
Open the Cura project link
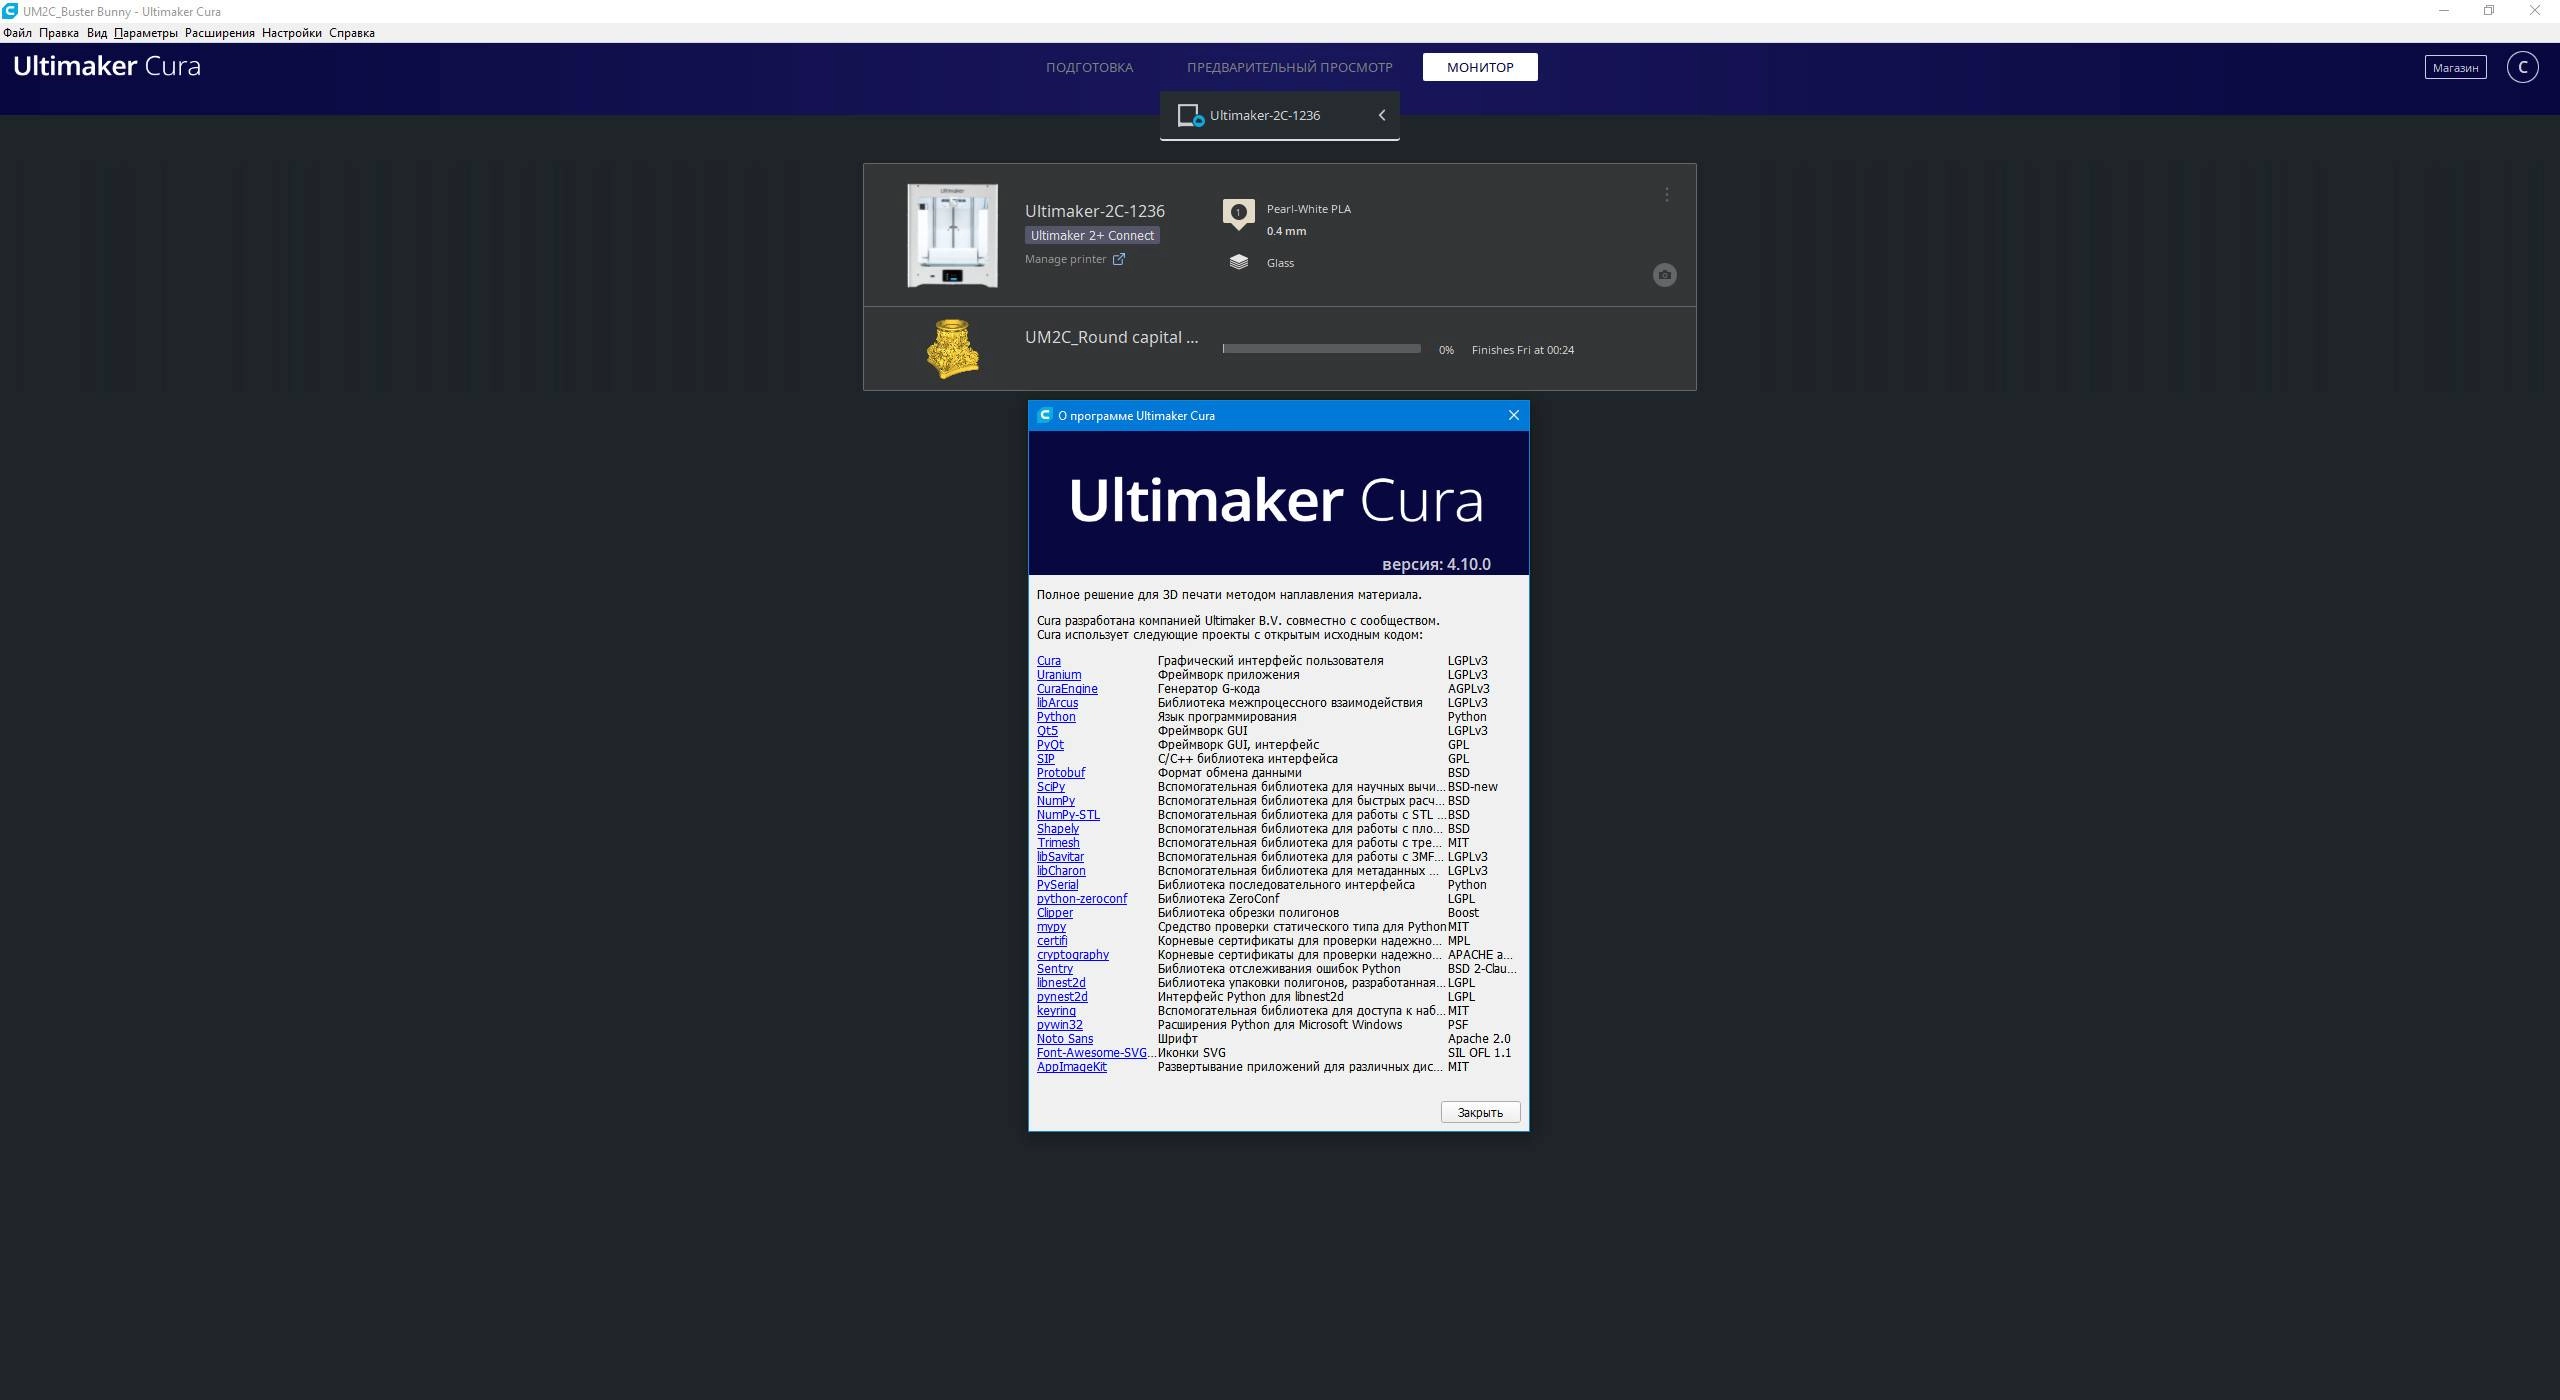pos(1048,661)
